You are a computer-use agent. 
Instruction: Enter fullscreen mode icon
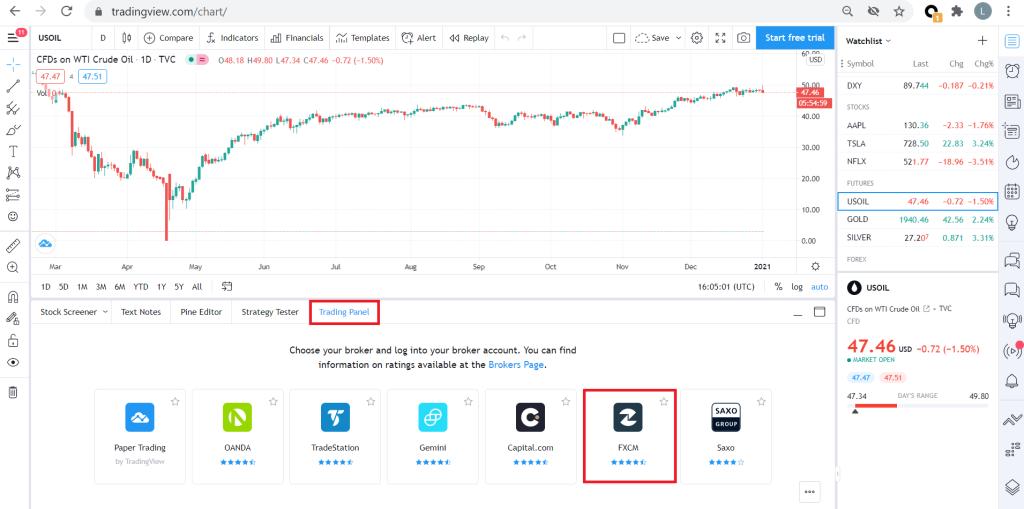[720, 38]
